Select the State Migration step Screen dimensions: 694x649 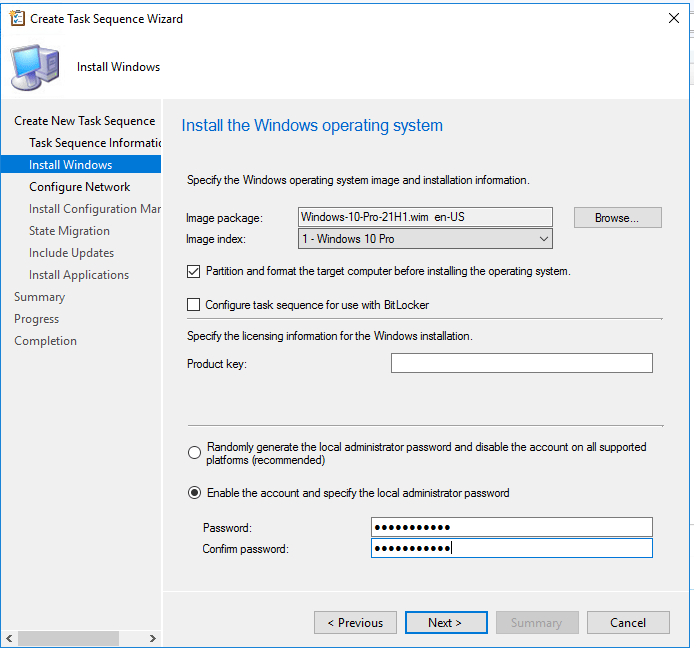point(69,231)
